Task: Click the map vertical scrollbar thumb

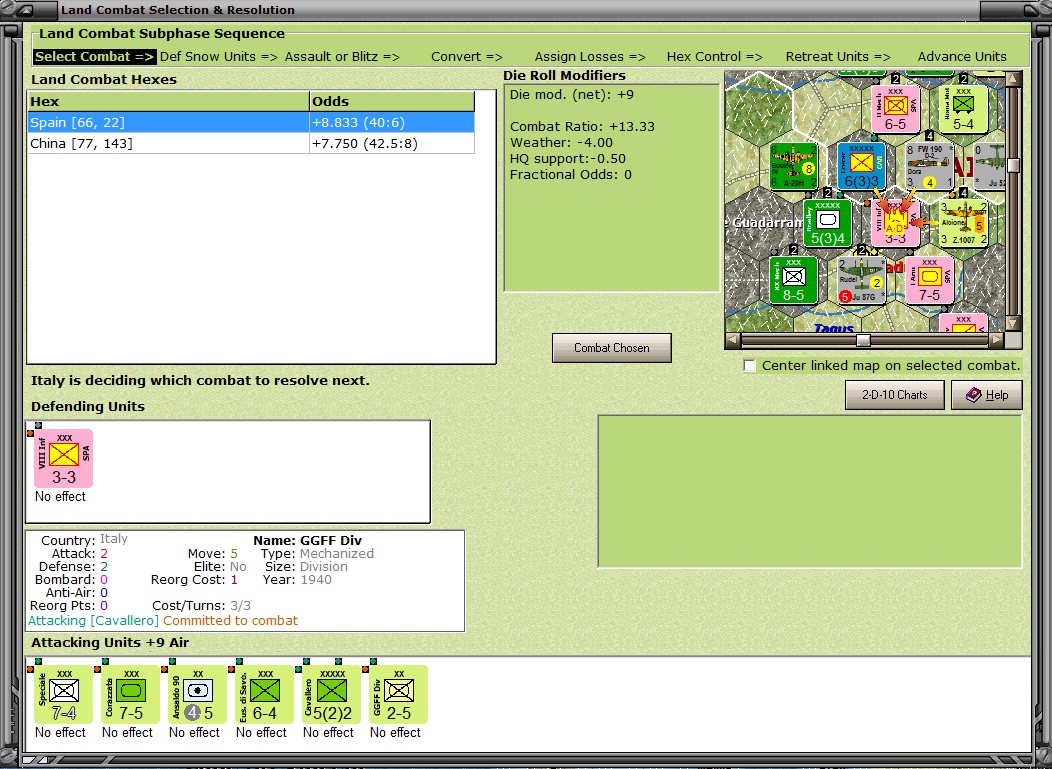Action: click(1013, 165)
